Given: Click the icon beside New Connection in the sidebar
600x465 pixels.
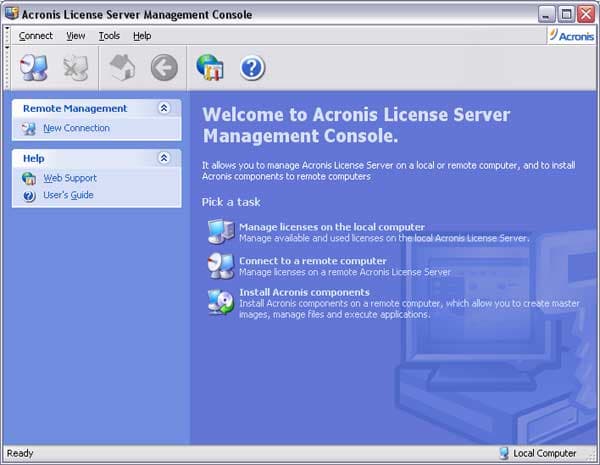Looking at the screenshot, I should click(29, 129).
